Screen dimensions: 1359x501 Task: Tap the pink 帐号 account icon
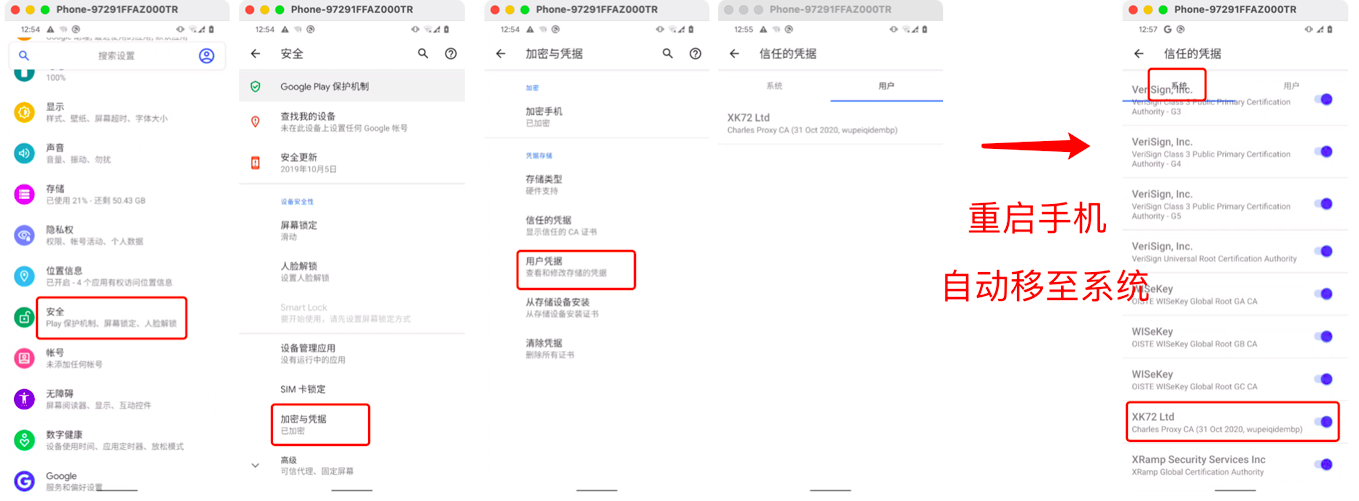[24, 358]
